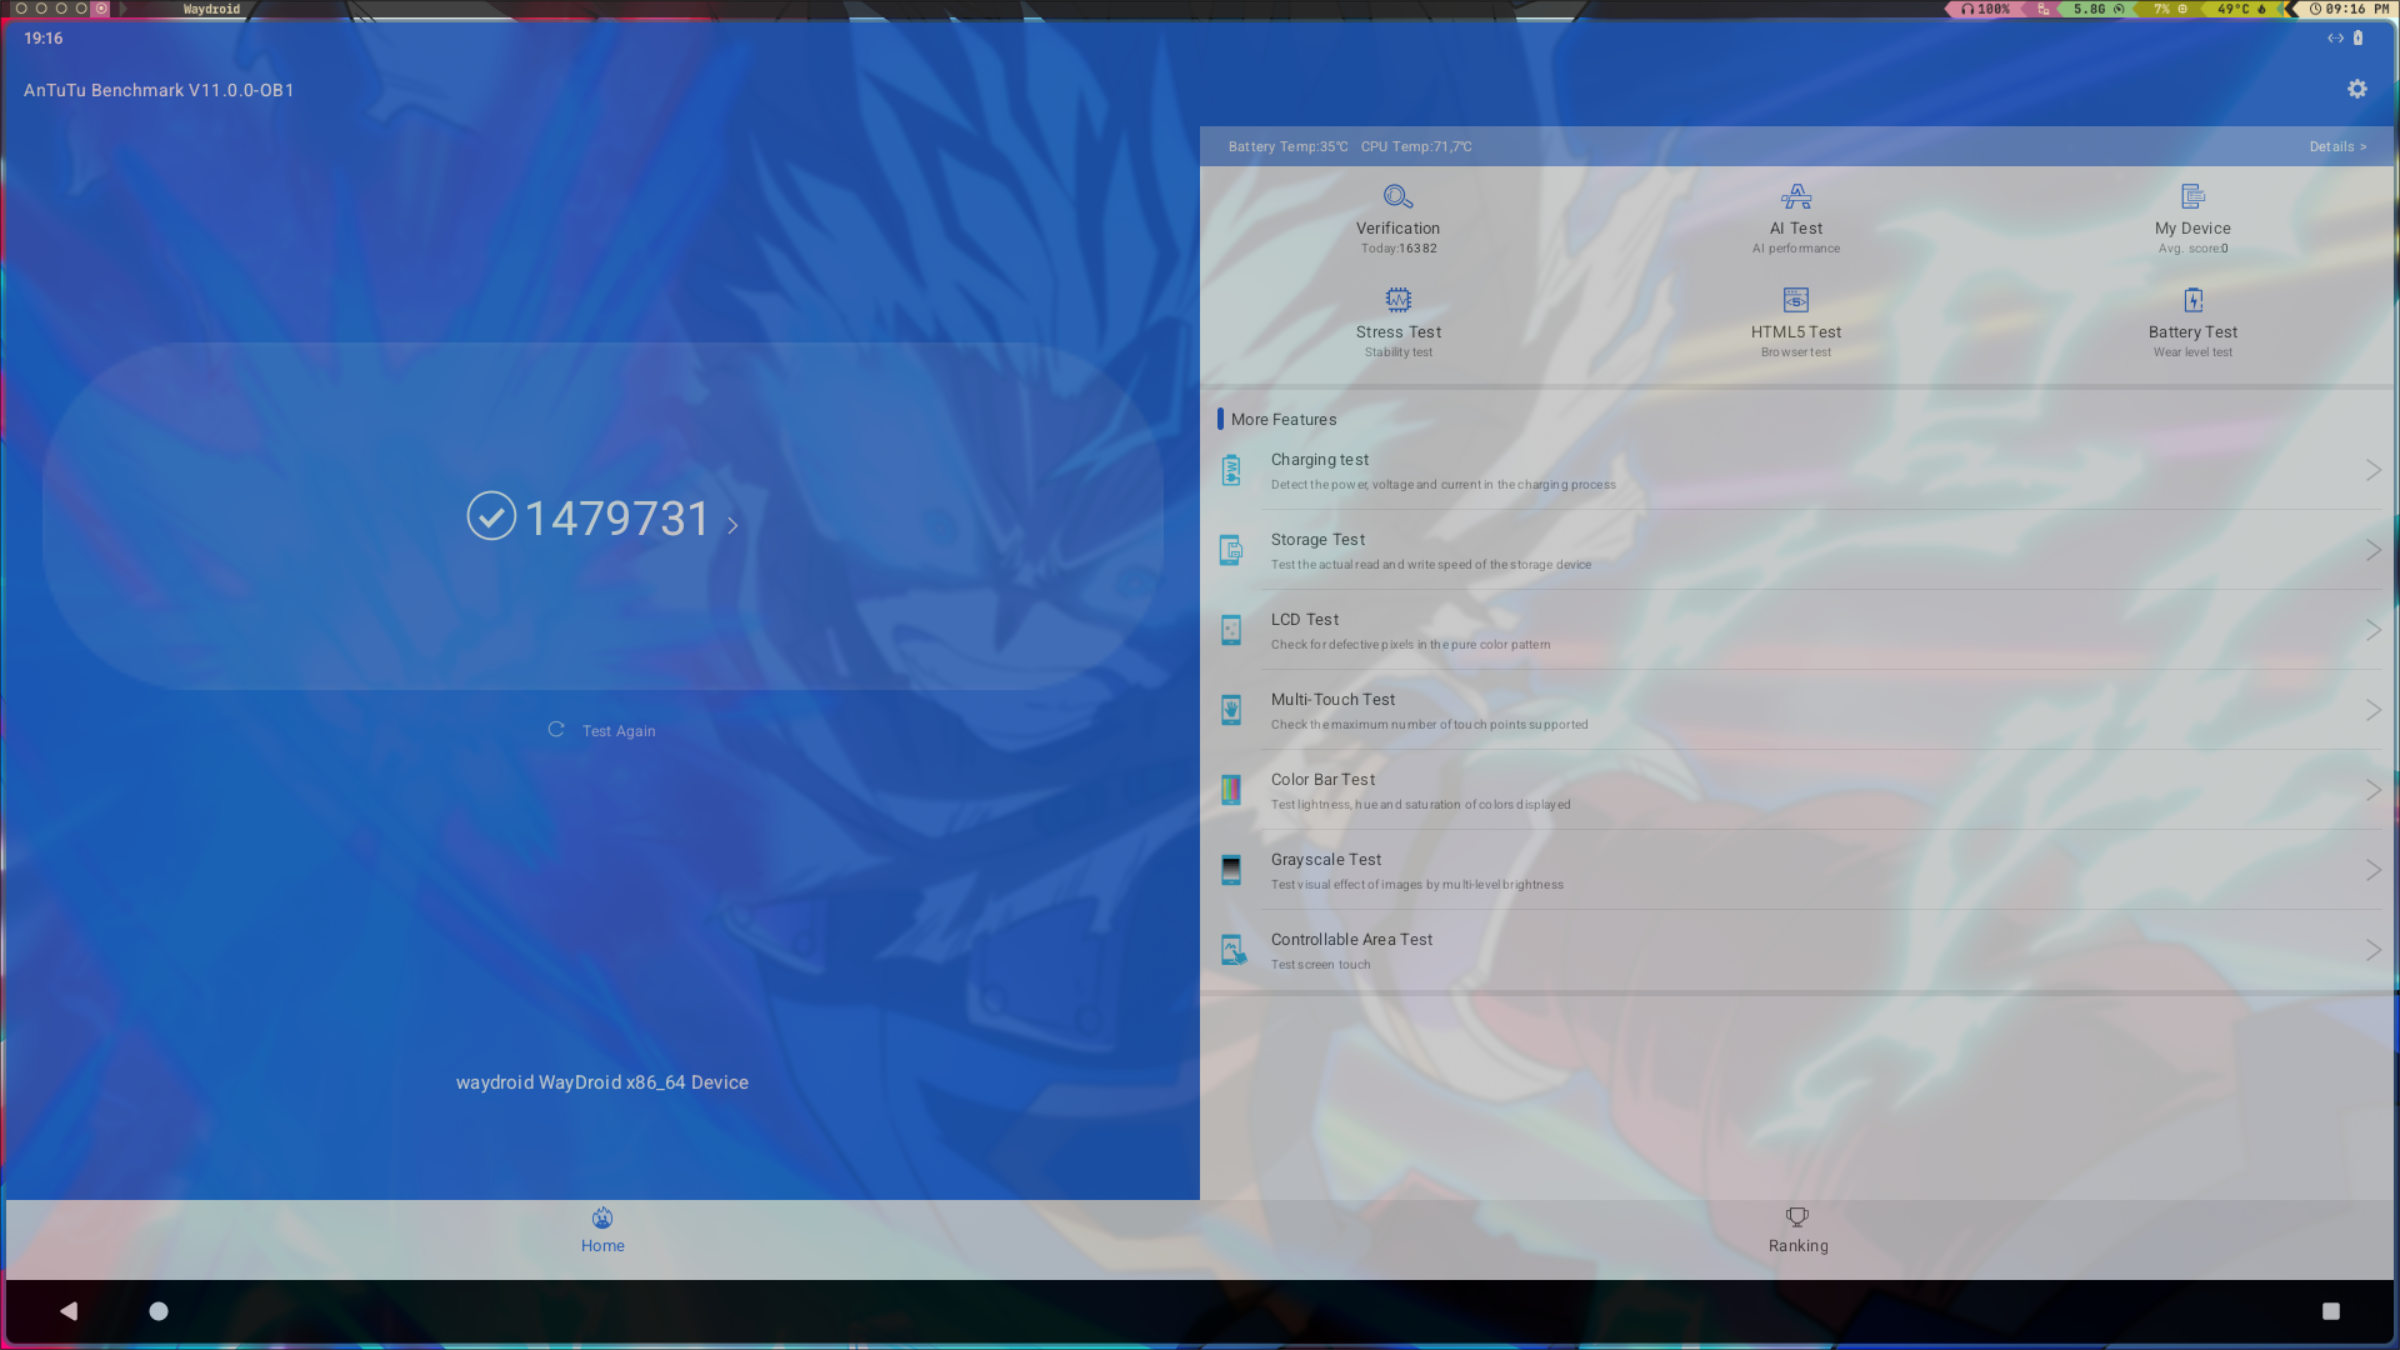Click the "CPU Temp" reading
This screenshot has height=1350, width=2400.
click(1416, 147)
